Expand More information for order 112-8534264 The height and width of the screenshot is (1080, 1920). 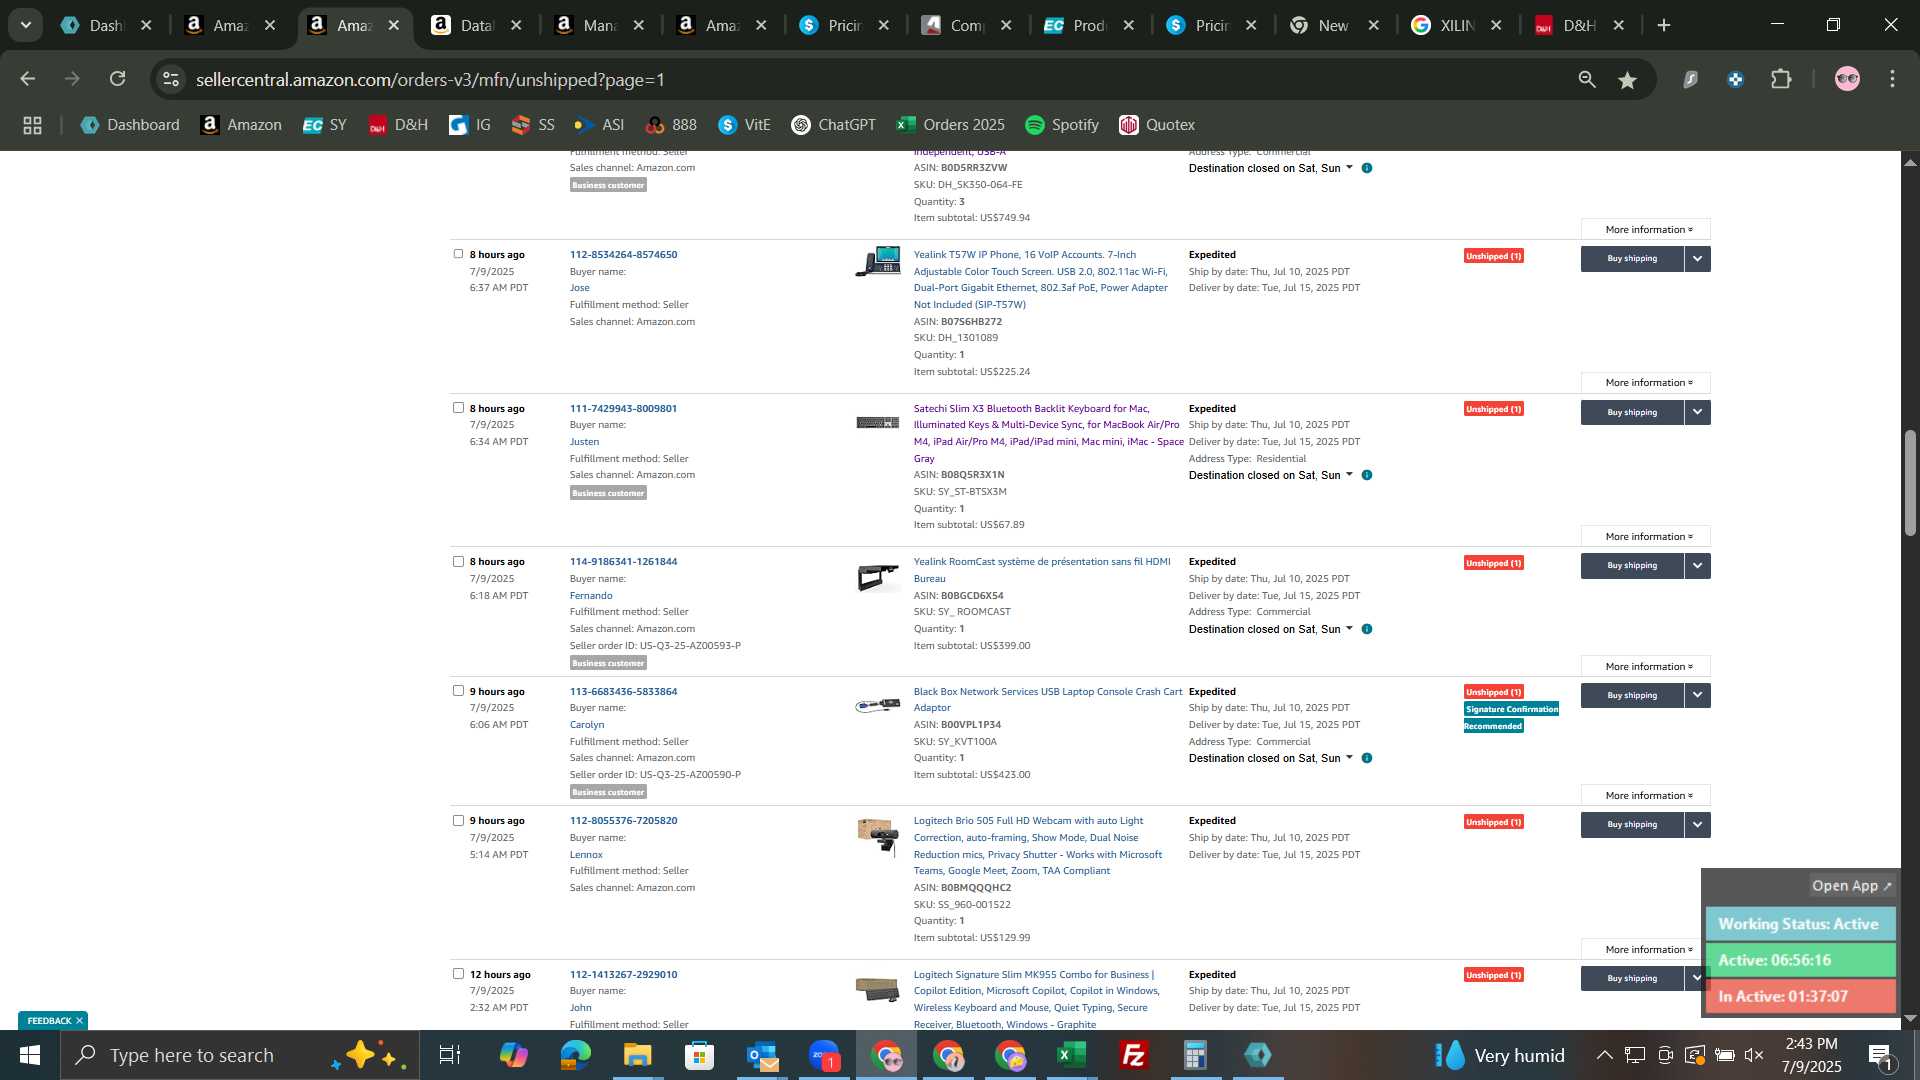1646,383
